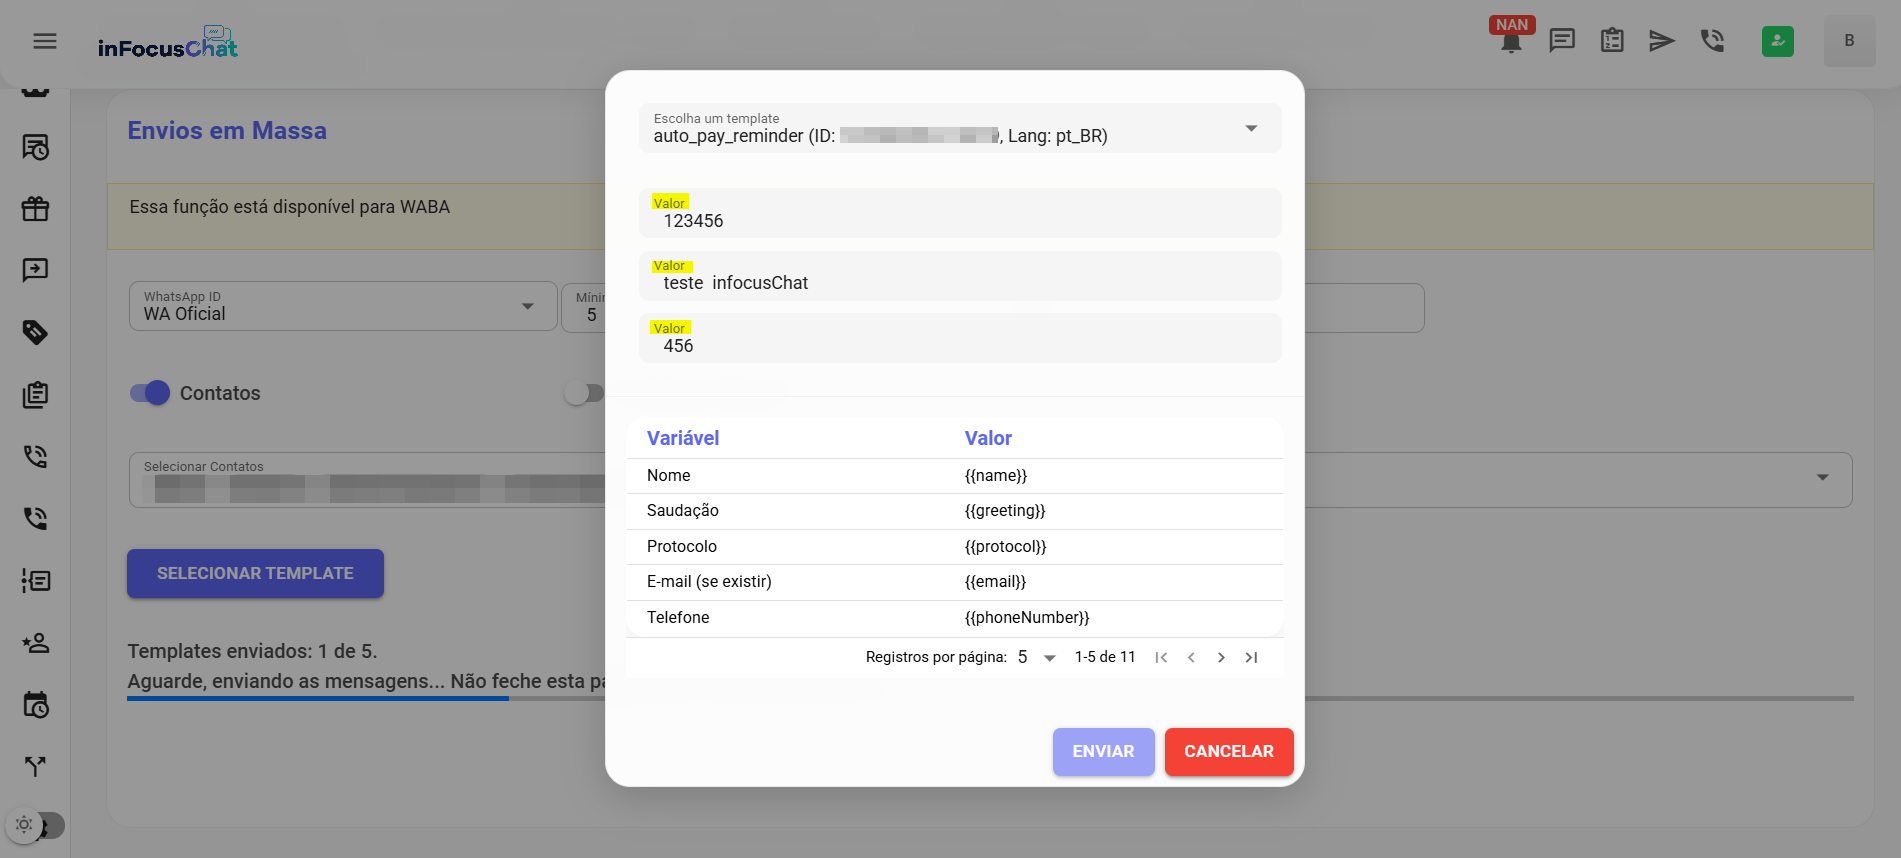
Task: Click the ENVIAR button
Action: pos(1103,752)
